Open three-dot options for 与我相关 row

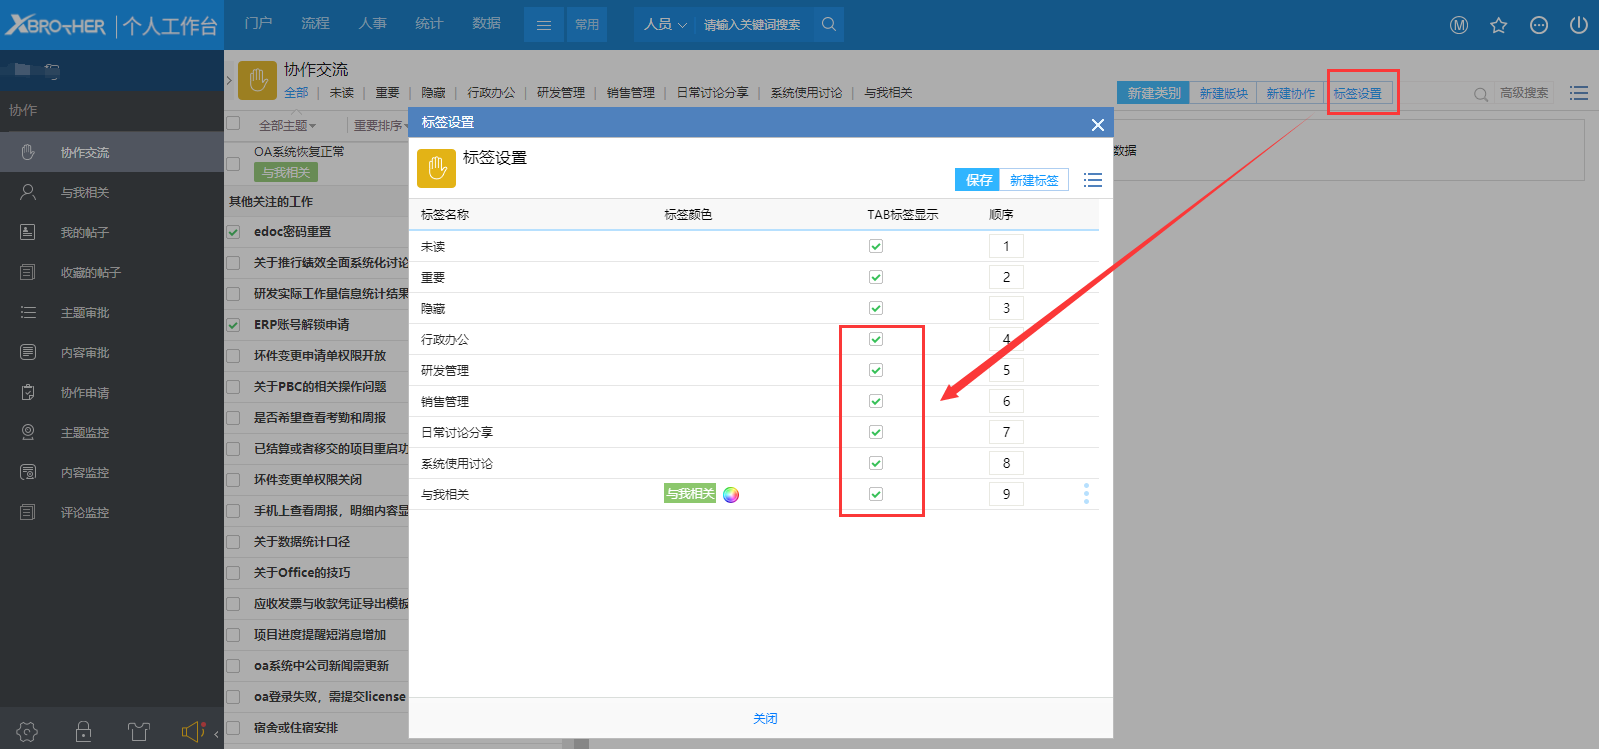[x=1086, y=494]
